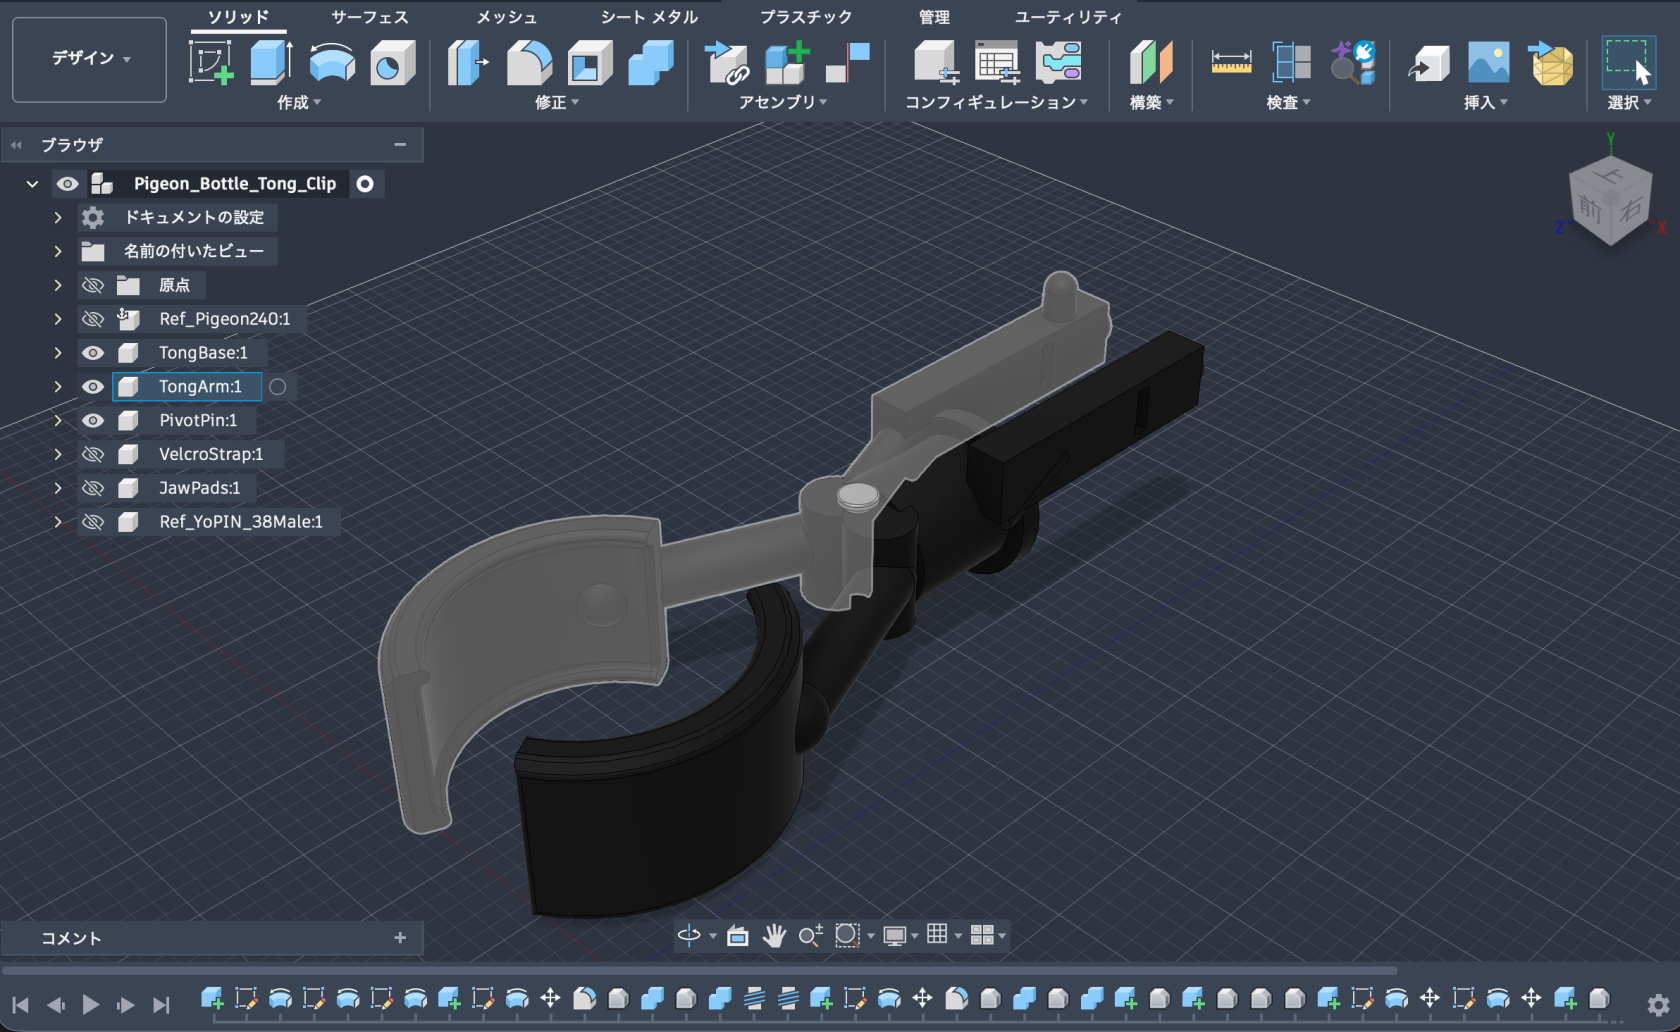Step to the previous timeline feature
The height and width of the screenshot is (1032, 1680).
[55, 1004]
